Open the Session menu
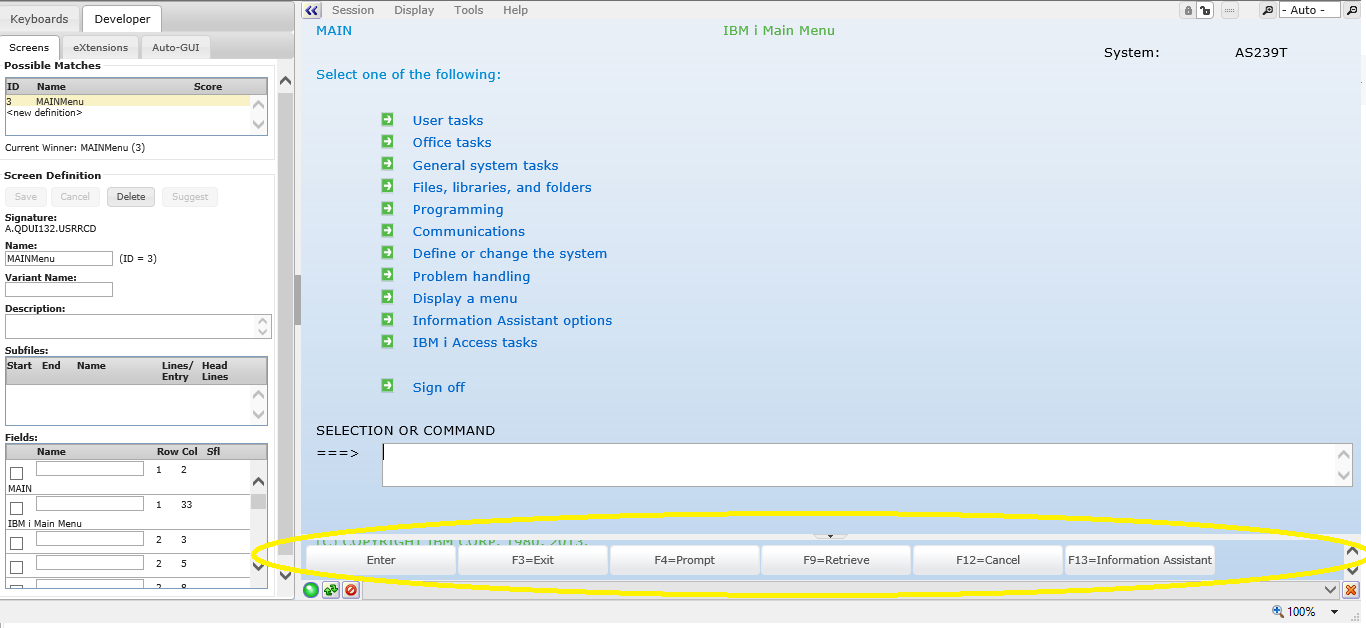 (x=353, y=10)
